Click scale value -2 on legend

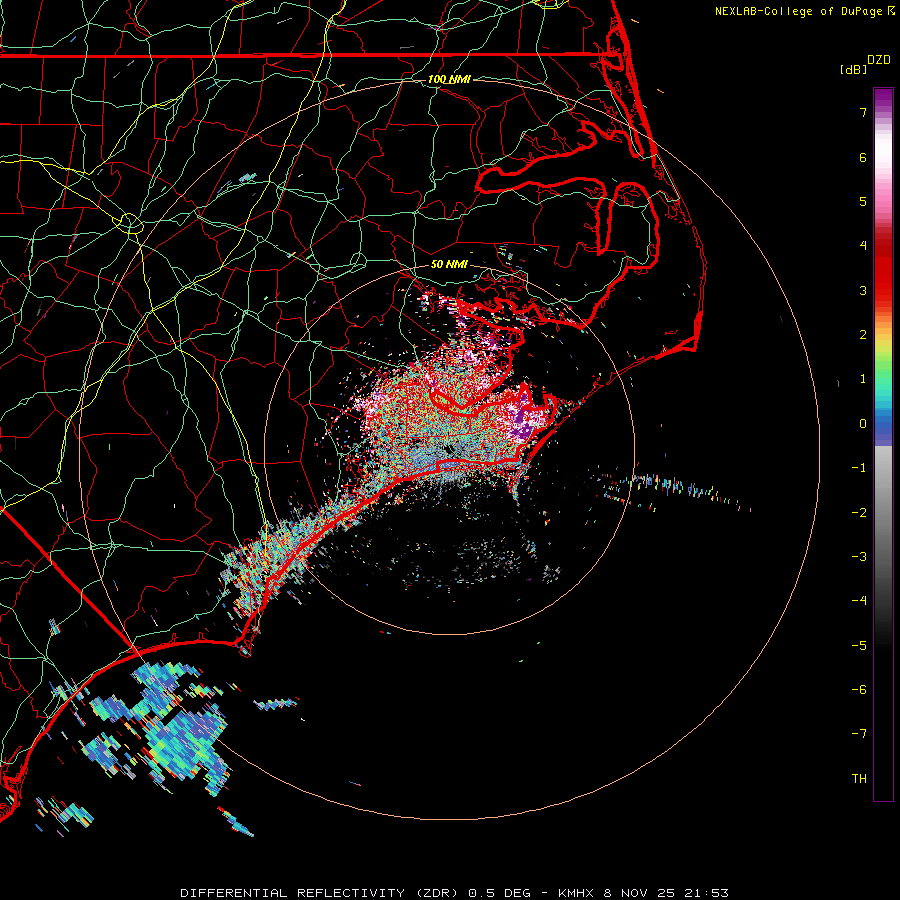click(859, 513)
